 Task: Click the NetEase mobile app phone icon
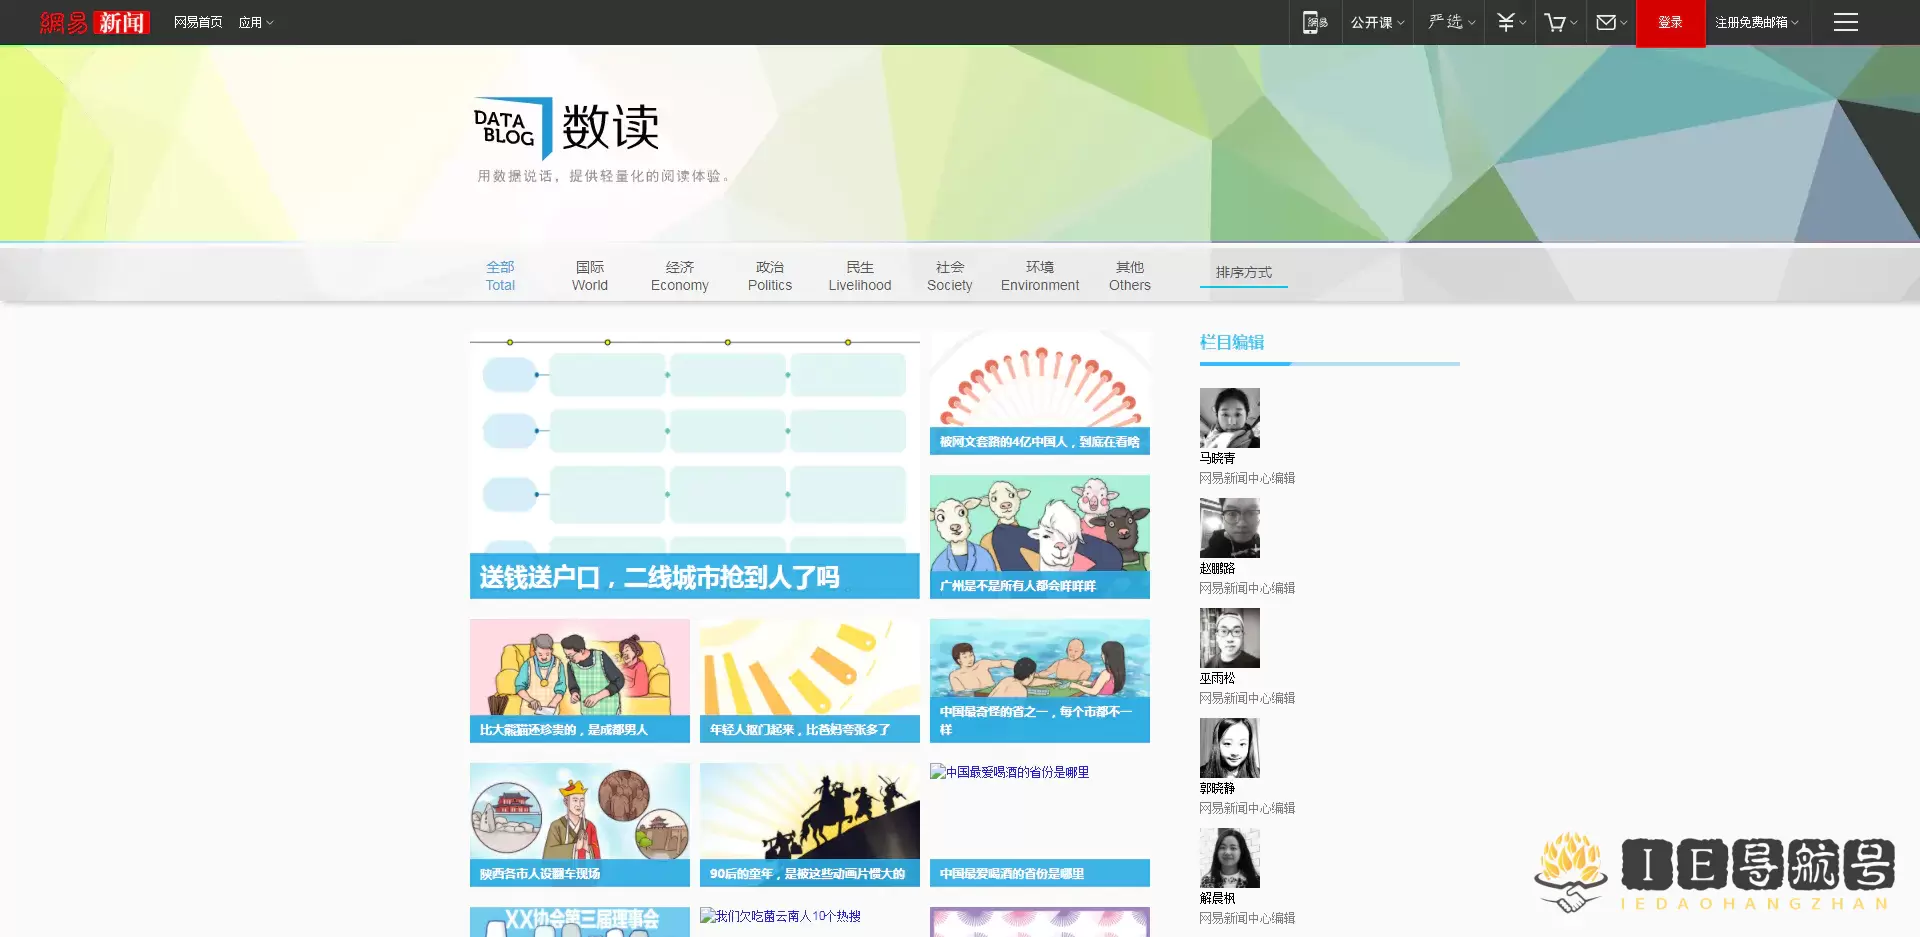pyautogui.click(x=1314, y=22)
